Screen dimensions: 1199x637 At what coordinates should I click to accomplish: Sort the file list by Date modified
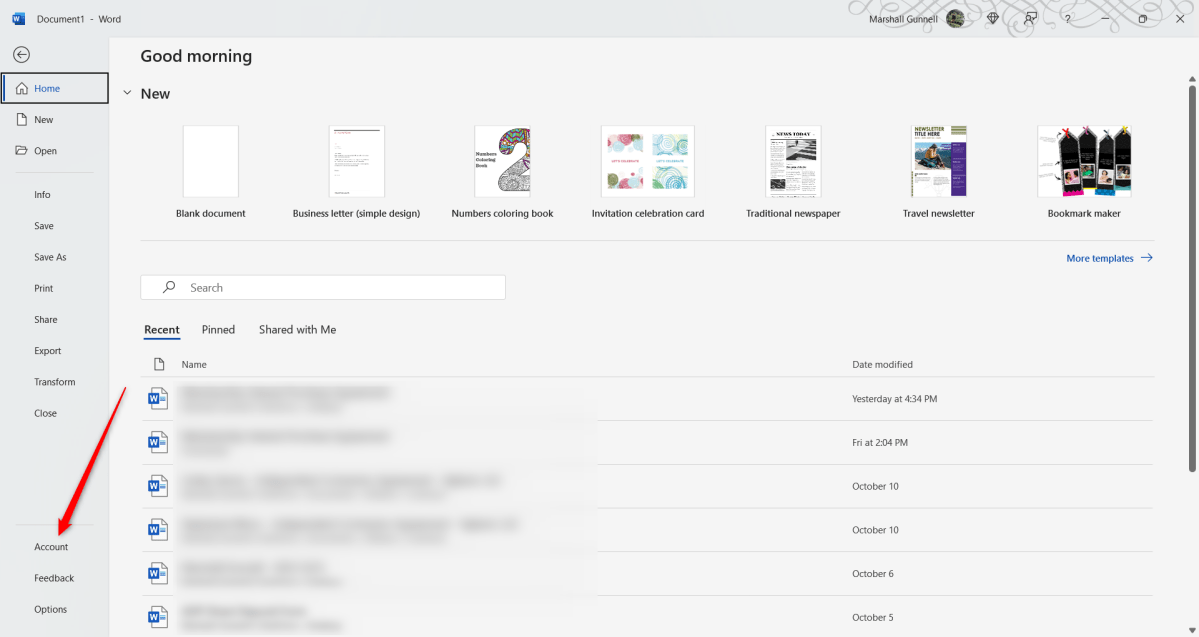(881, 365)
